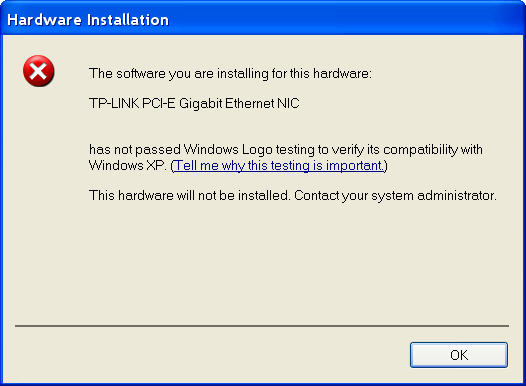Click 'The software you are installing' line
This screenshot has width=526, height=386.
tap(230, 74)
